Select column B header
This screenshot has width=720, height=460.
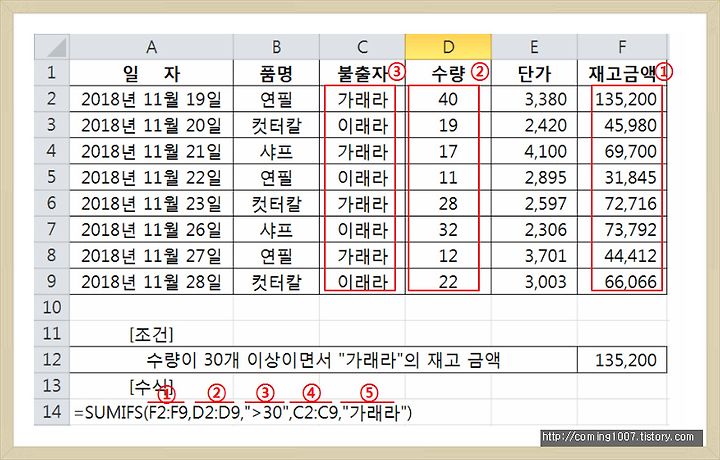coord(276,47)
